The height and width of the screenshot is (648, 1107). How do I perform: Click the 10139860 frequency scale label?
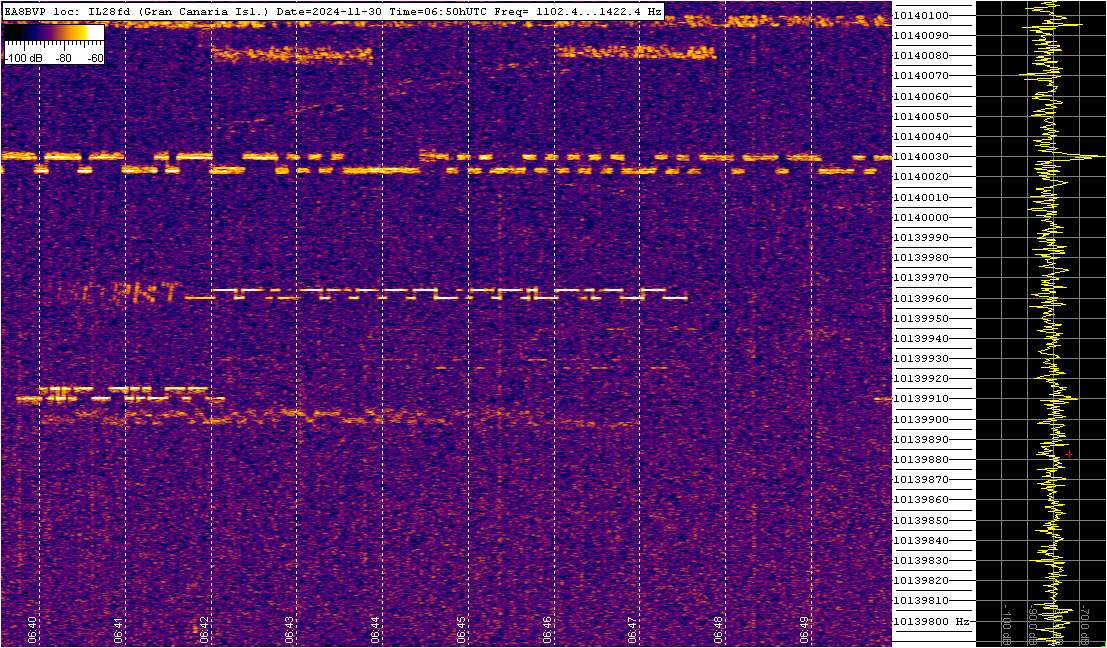coord(921,500)
